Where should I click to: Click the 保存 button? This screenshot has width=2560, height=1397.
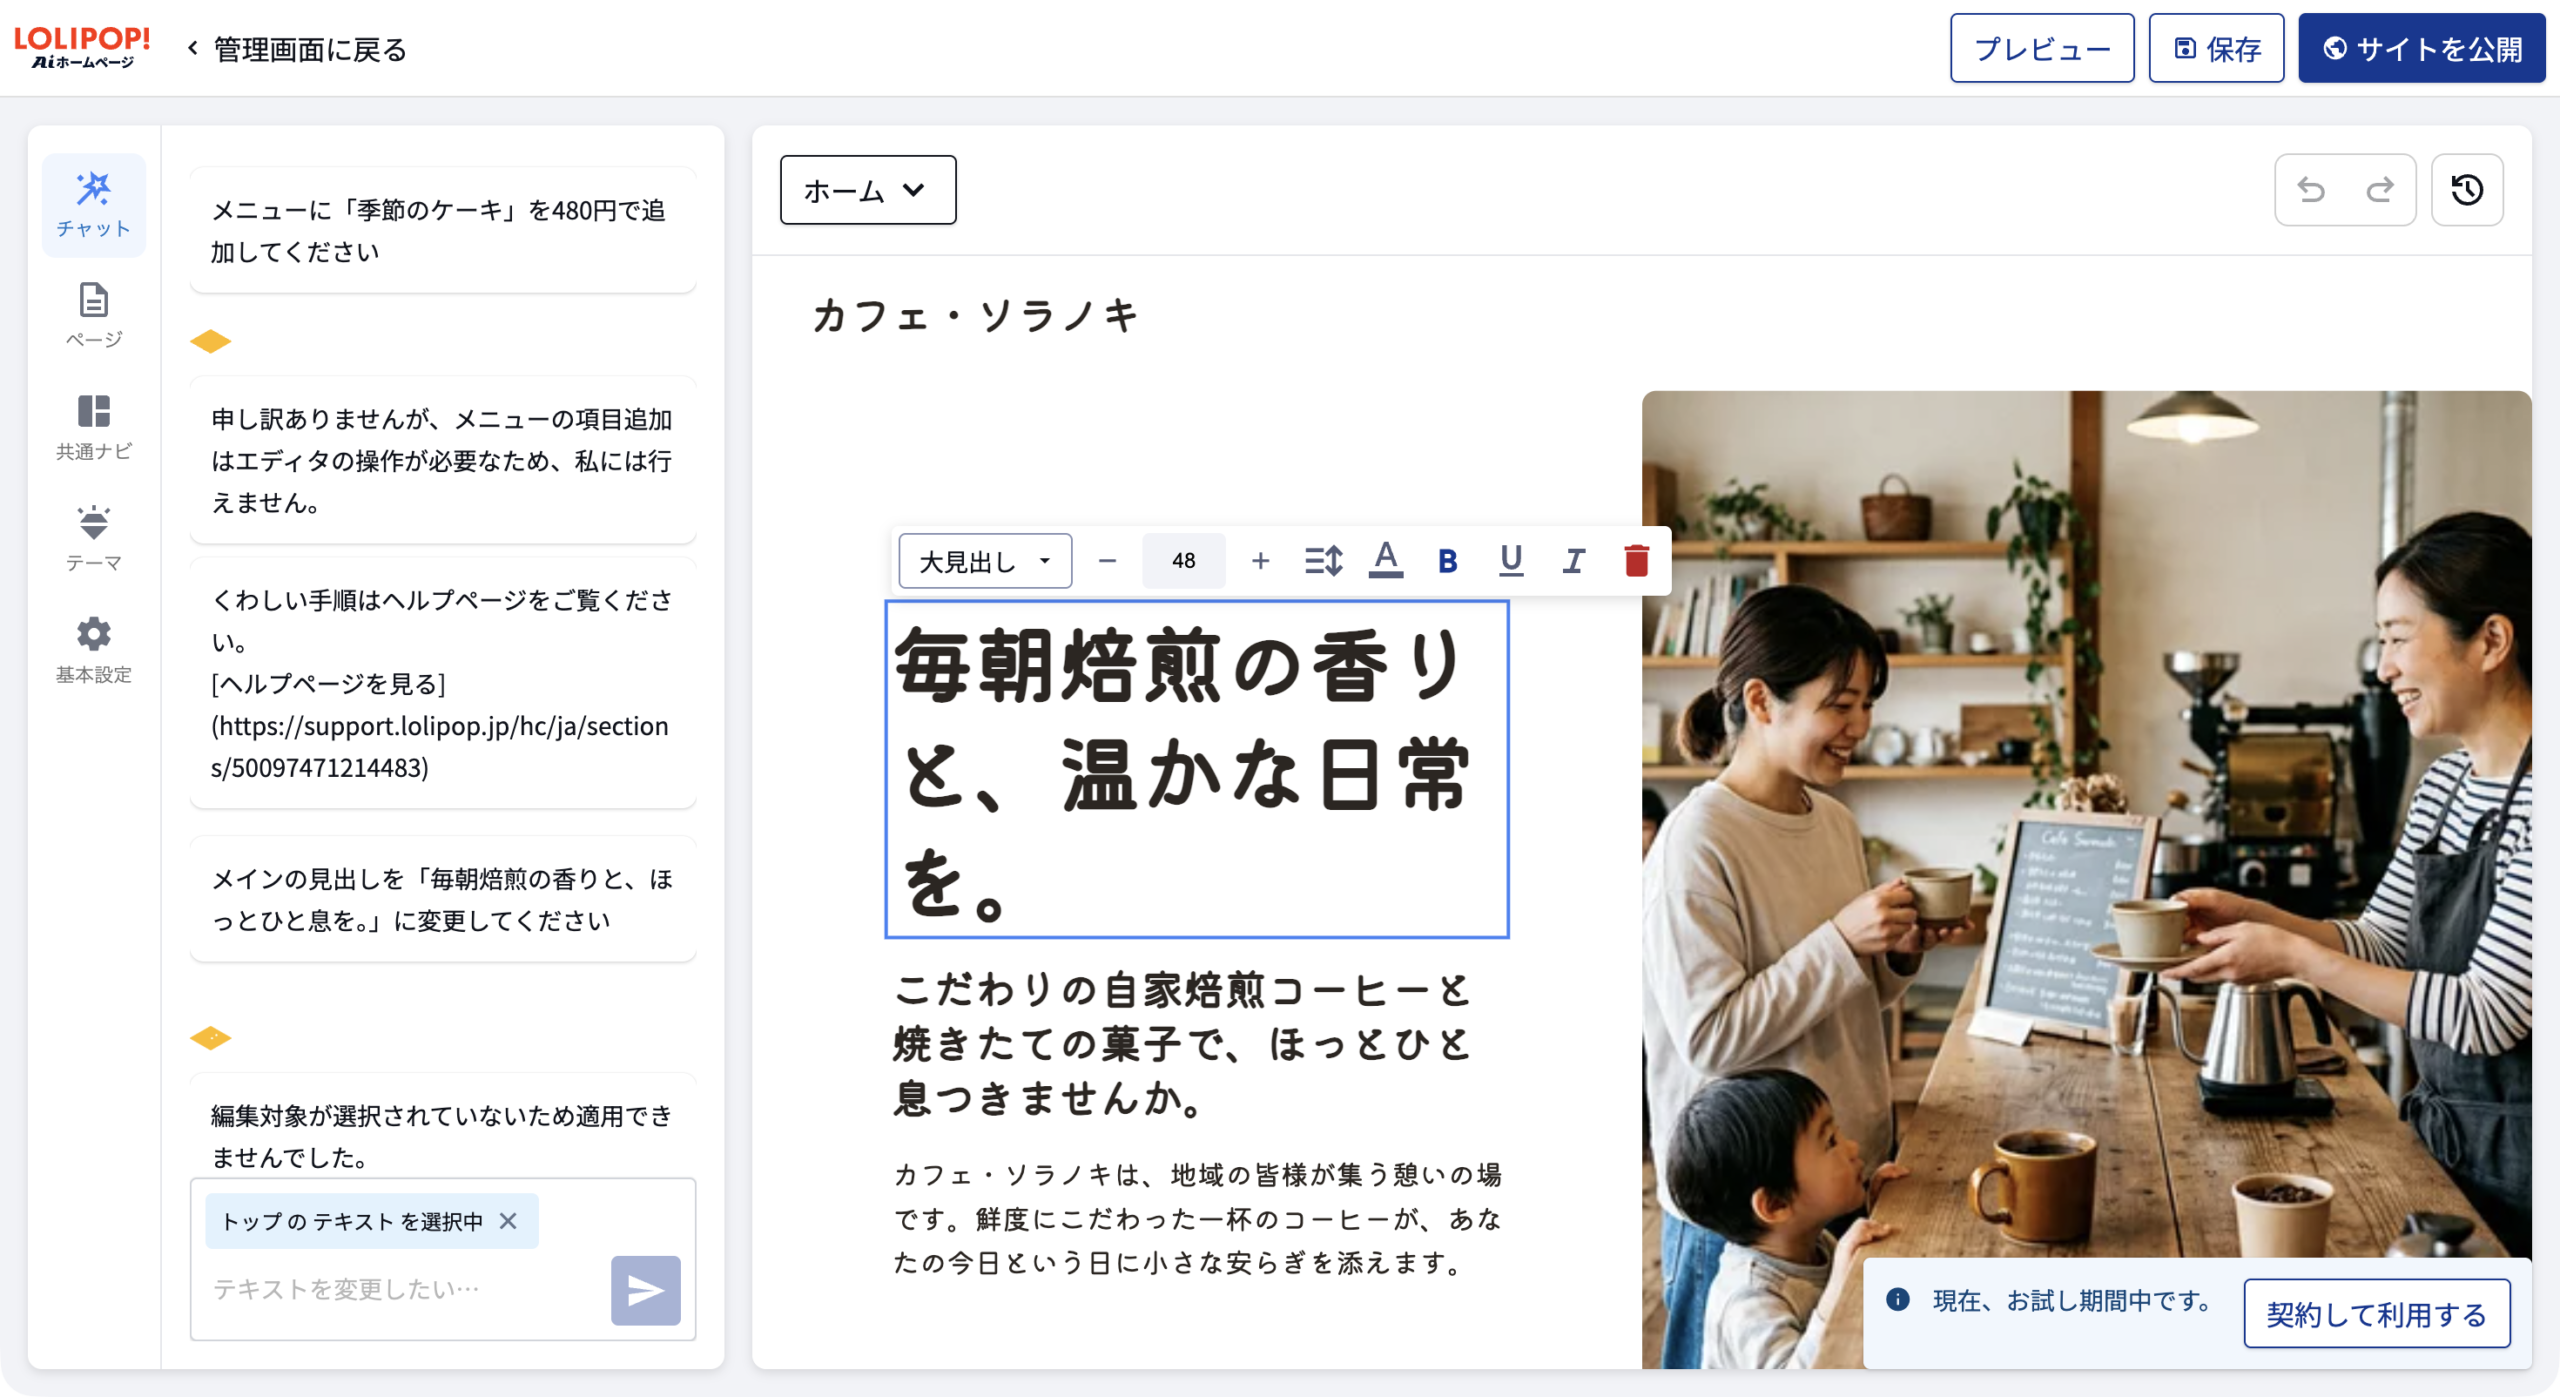[2216, 48]
